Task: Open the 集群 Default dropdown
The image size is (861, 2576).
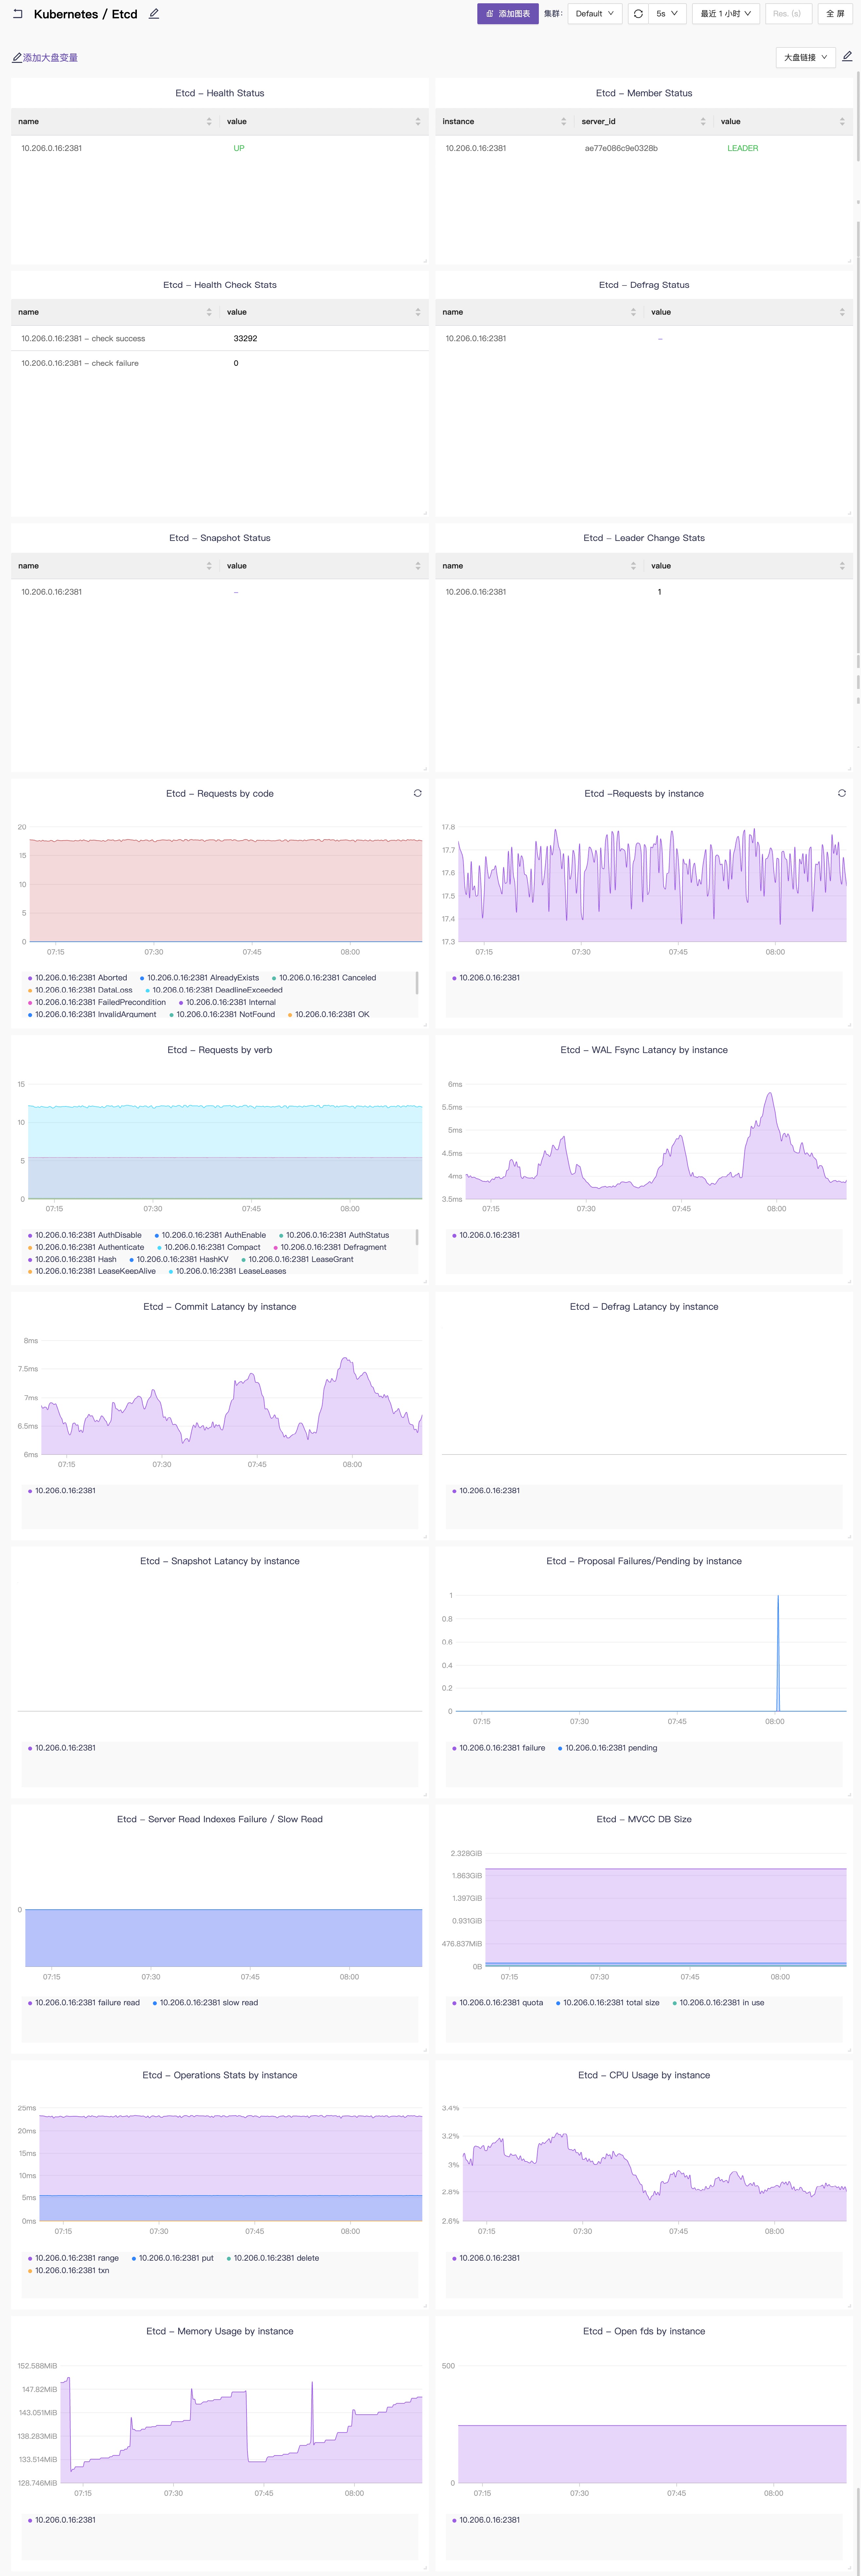Action: point(595,14)
